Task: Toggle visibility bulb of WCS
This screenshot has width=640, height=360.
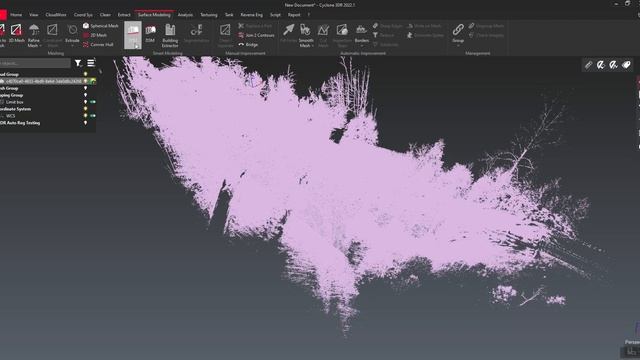Action: coord(85,116)
